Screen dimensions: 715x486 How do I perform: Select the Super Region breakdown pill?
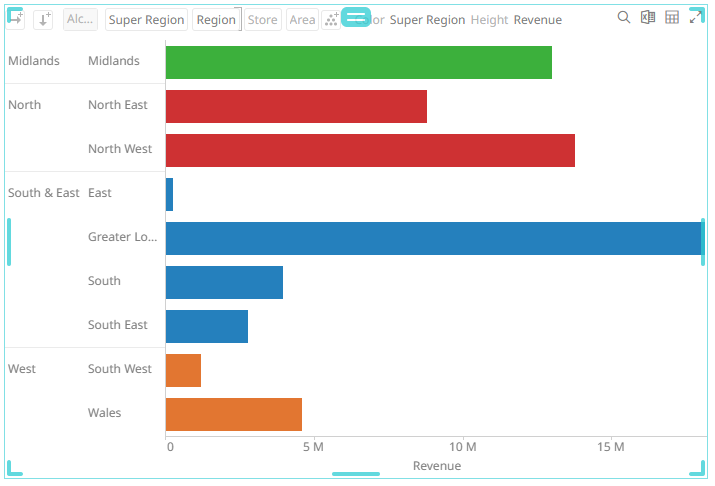click(x=146, y=20)
